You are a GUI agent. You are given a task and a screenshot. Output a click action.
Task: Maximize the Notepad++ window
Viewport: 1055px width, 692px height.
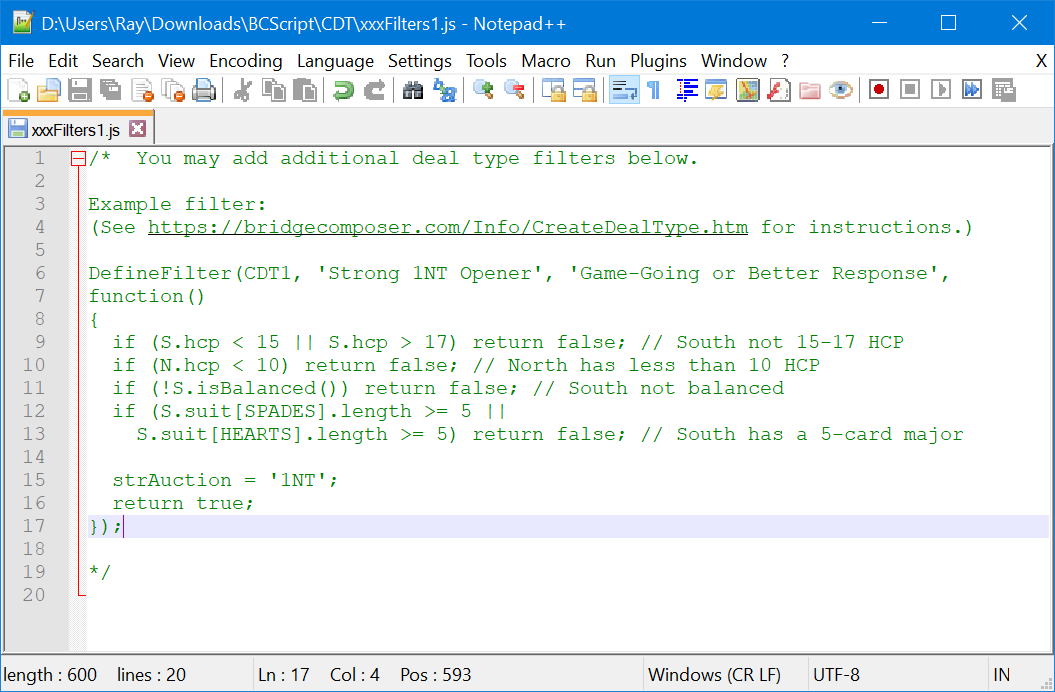point(949,23)
